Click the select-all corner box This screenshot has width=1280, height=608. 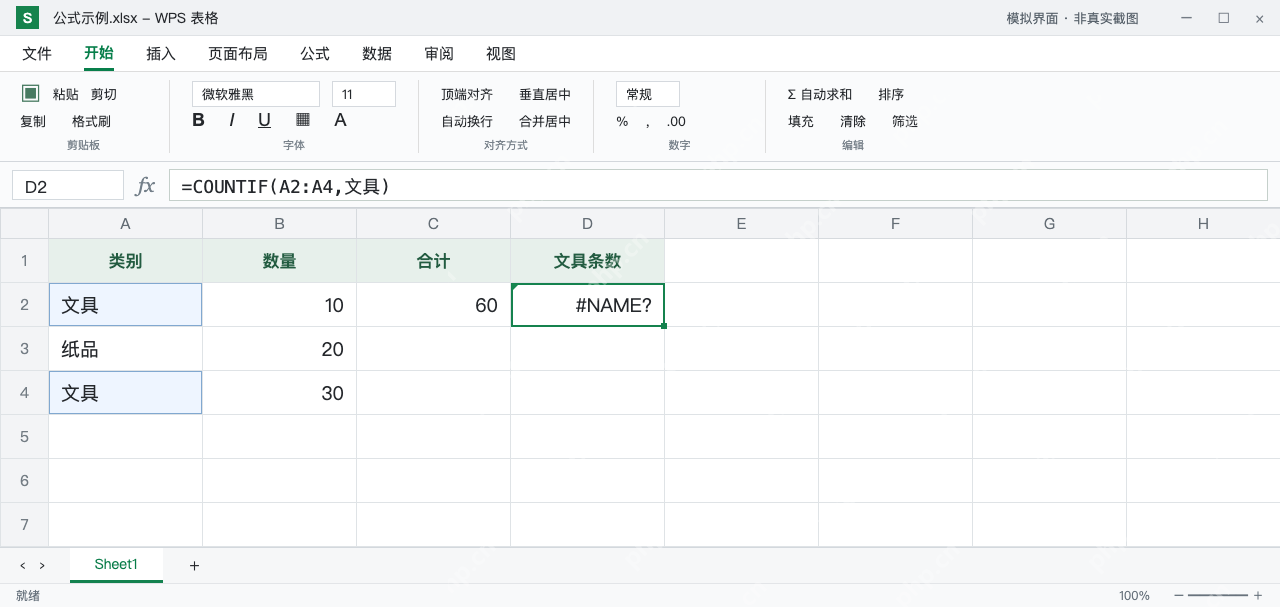point(24,224)
